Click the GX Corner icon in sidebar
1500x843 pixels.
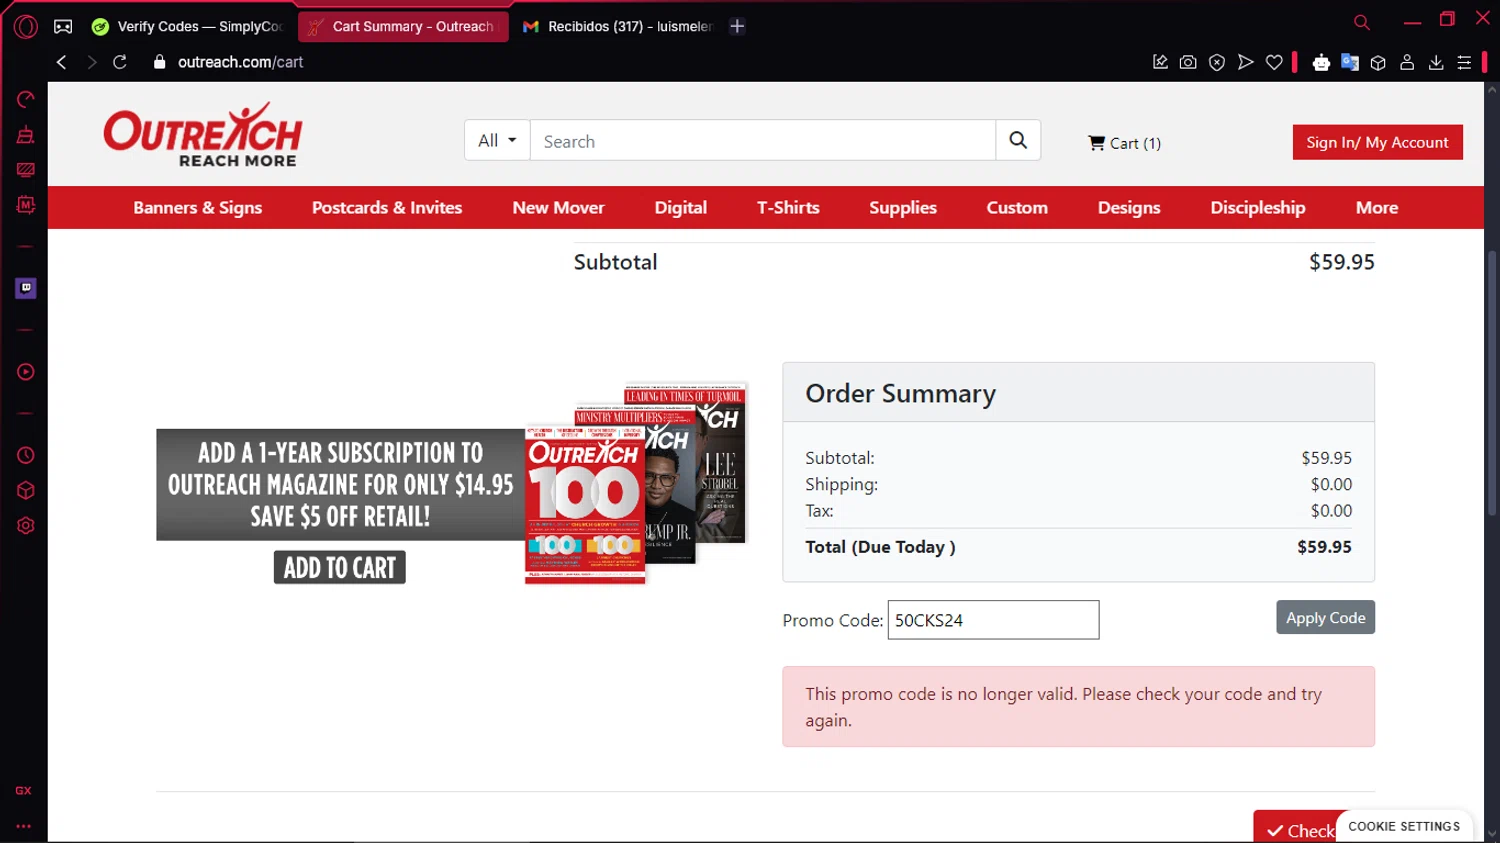point(24,790)
